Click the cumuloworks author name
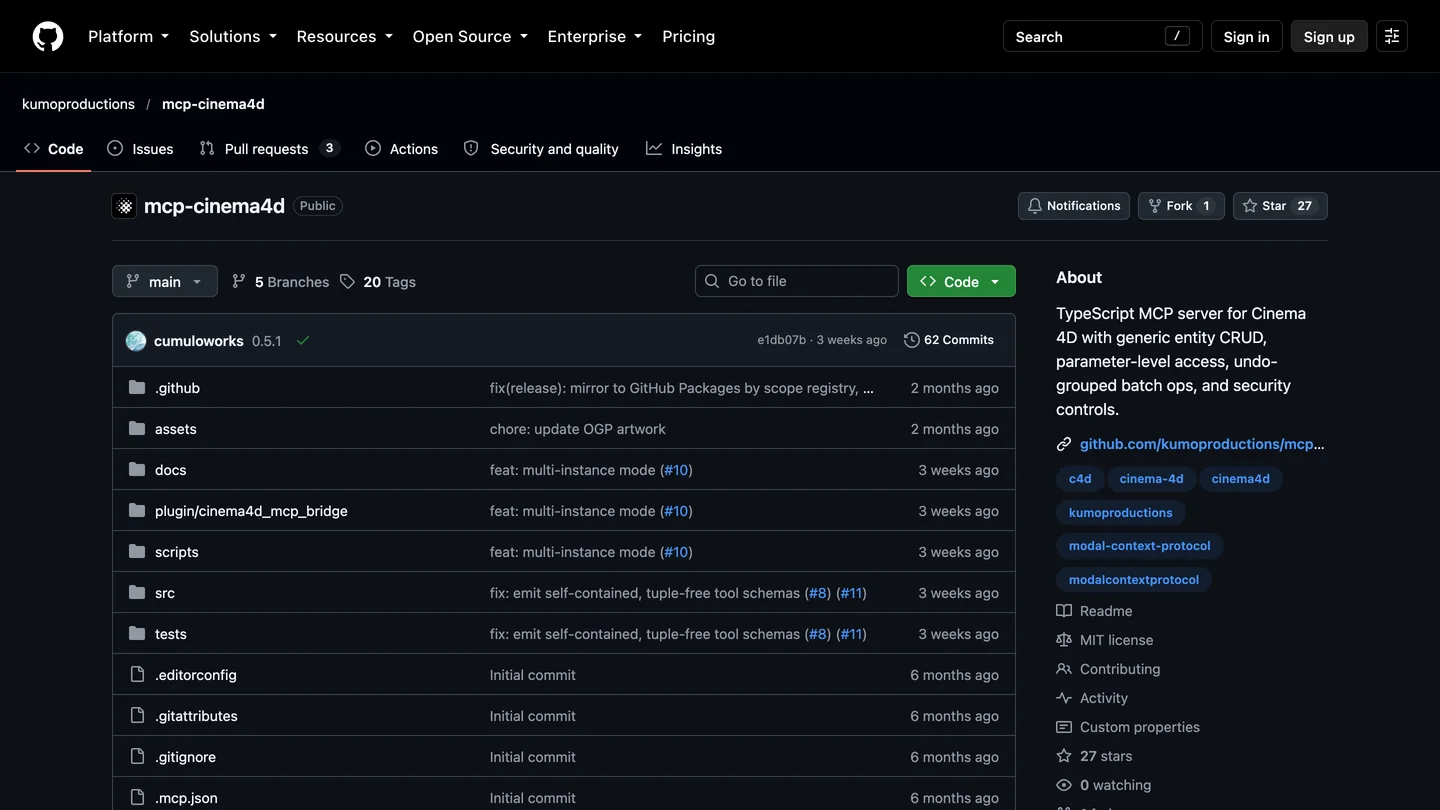The image size is (1440, 810). [198, 341]
